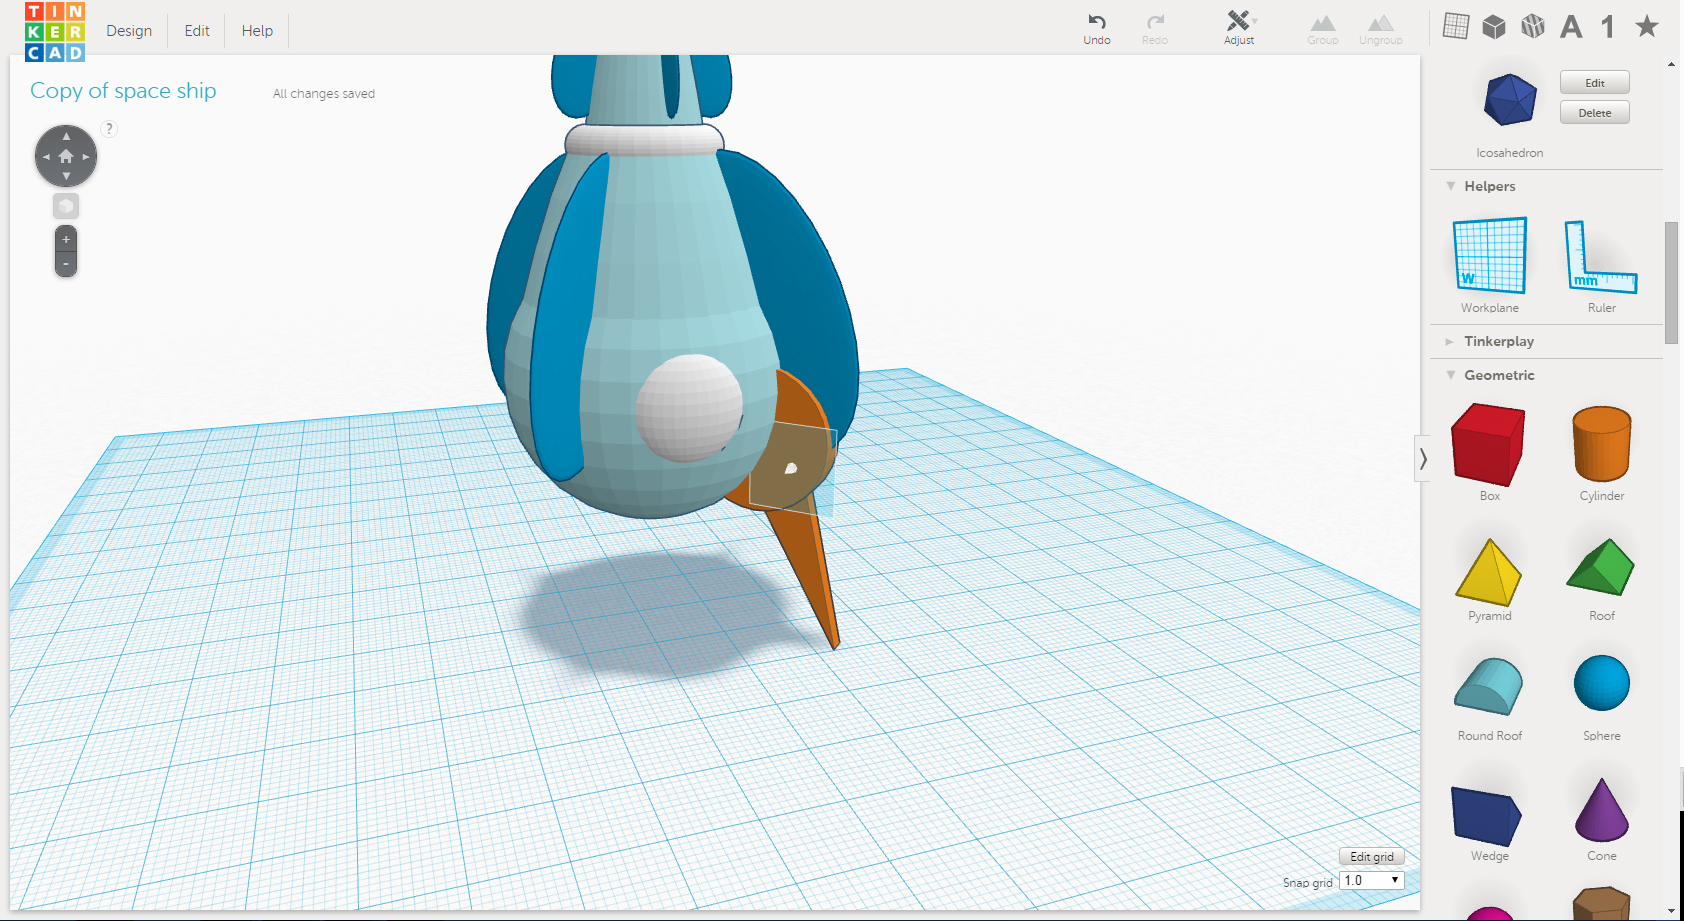Select the wireframe polyhedron icon
This screenshot has height=921, width=1684.
pyautogui.click(x=1533, y=26)
